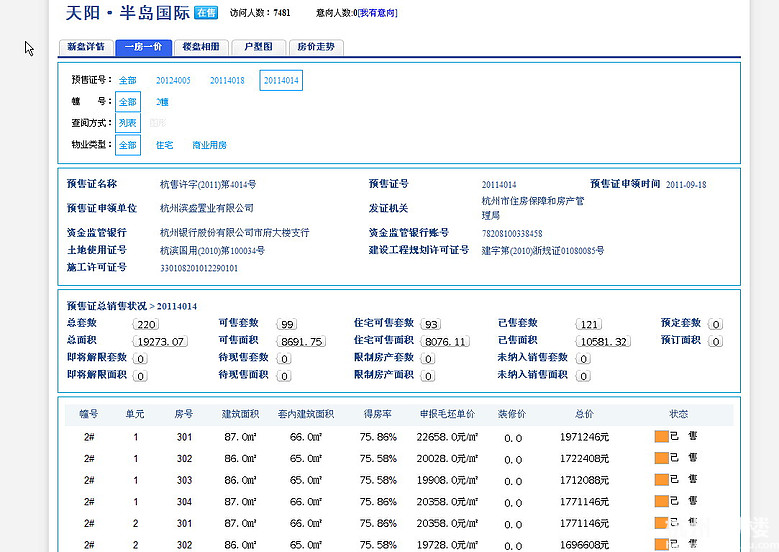Screen dimensions: 779x552
Task: Go to the 户型图 tab
Action: 258,47
